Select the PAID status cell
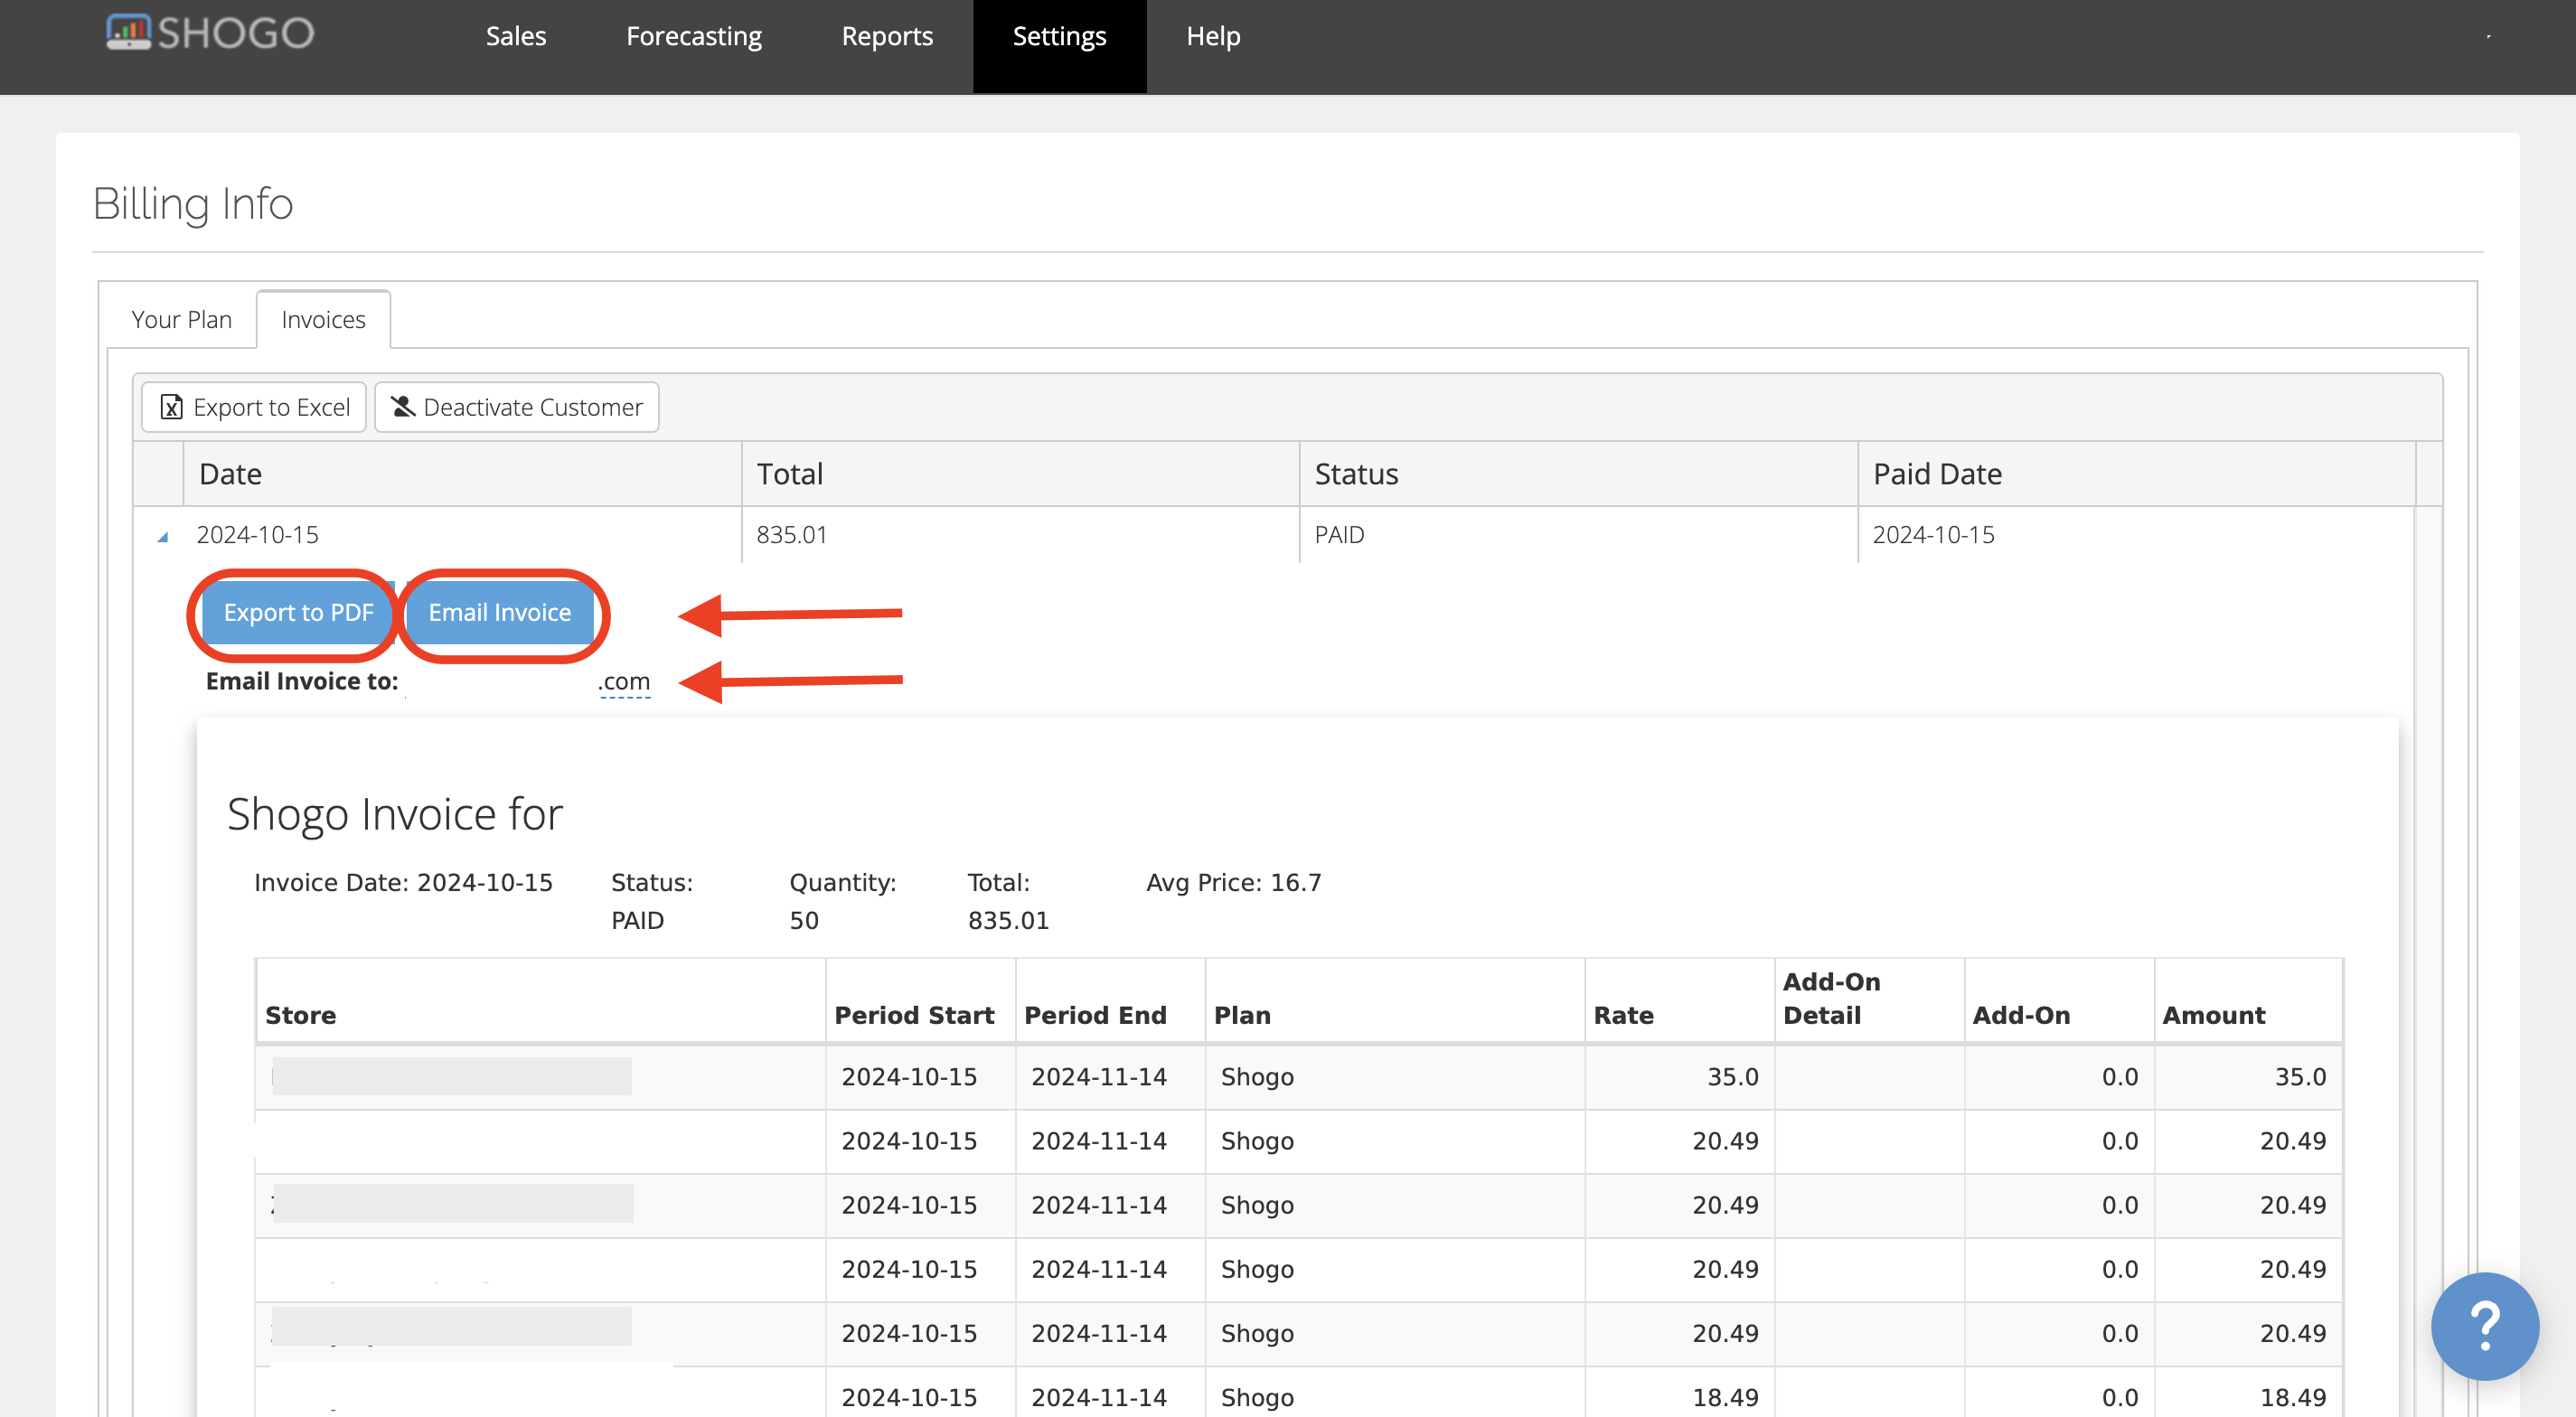The image size is (2576, 1417). (x=1578, y=535)
